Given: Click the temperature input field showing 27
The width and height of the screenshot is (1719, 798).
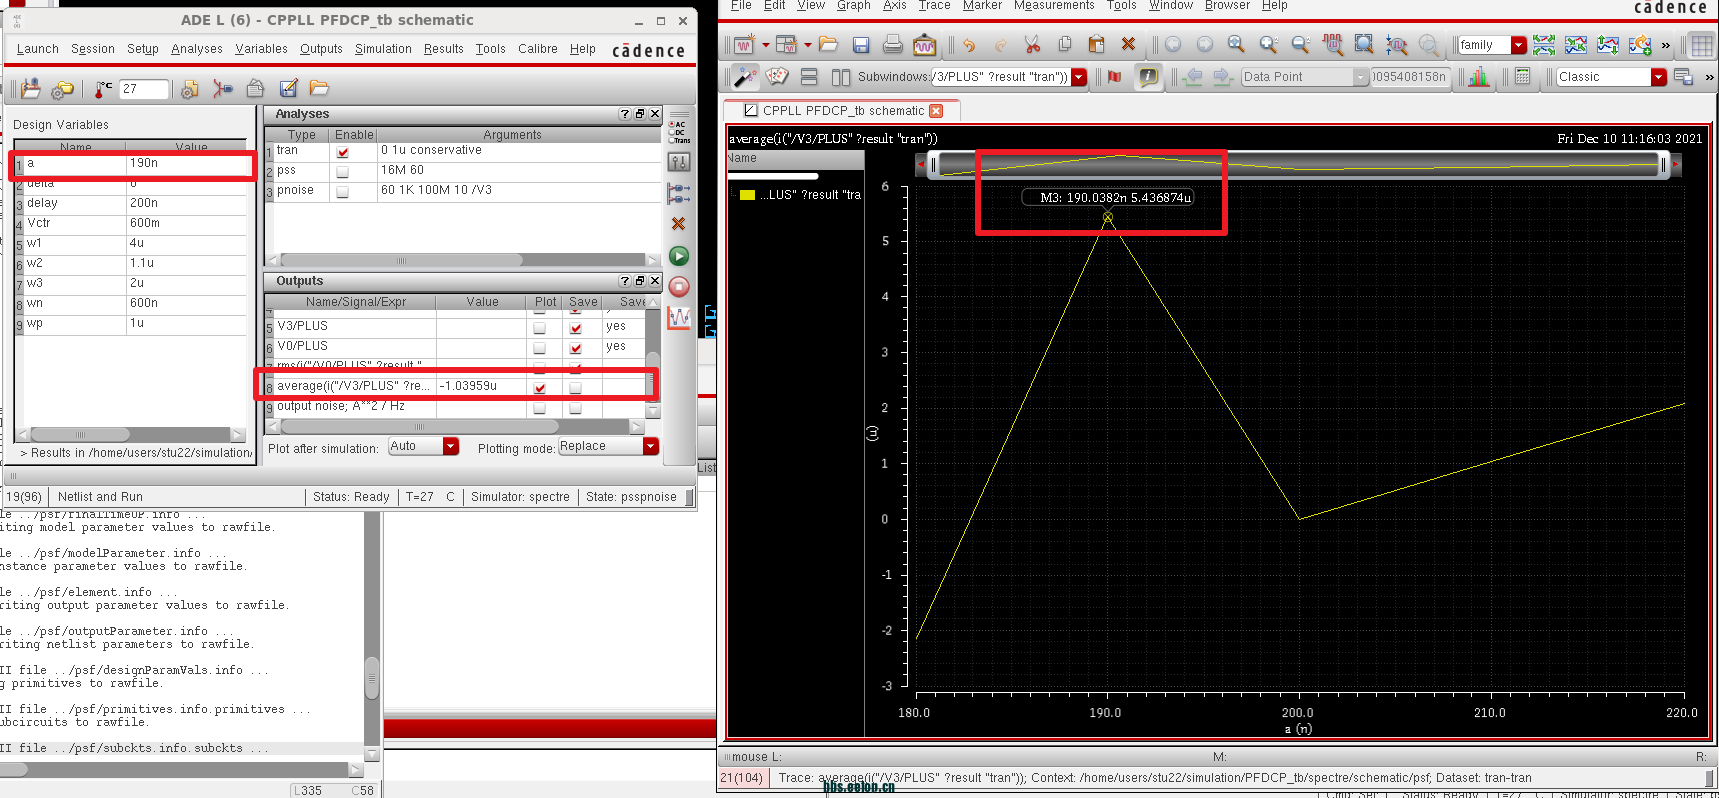Looking at the screenshot, I should (x=144, y=89).
